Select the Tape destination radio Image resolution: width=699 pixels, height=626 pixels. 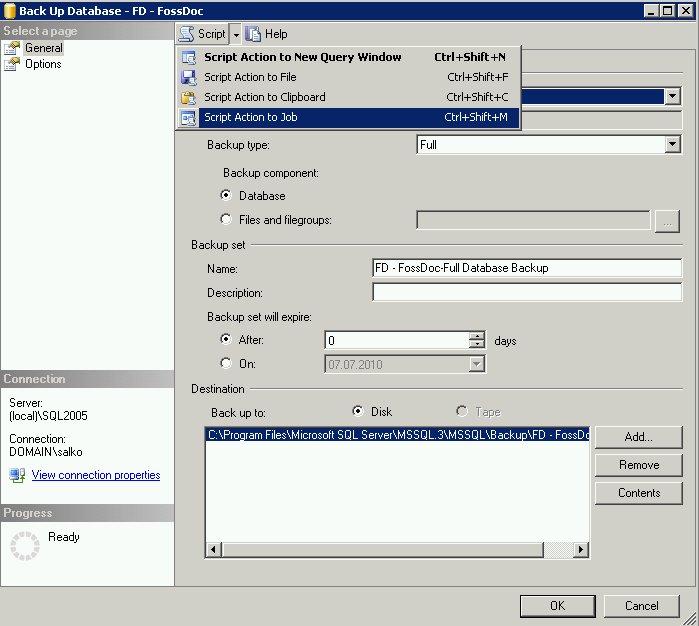pos(462,411)
